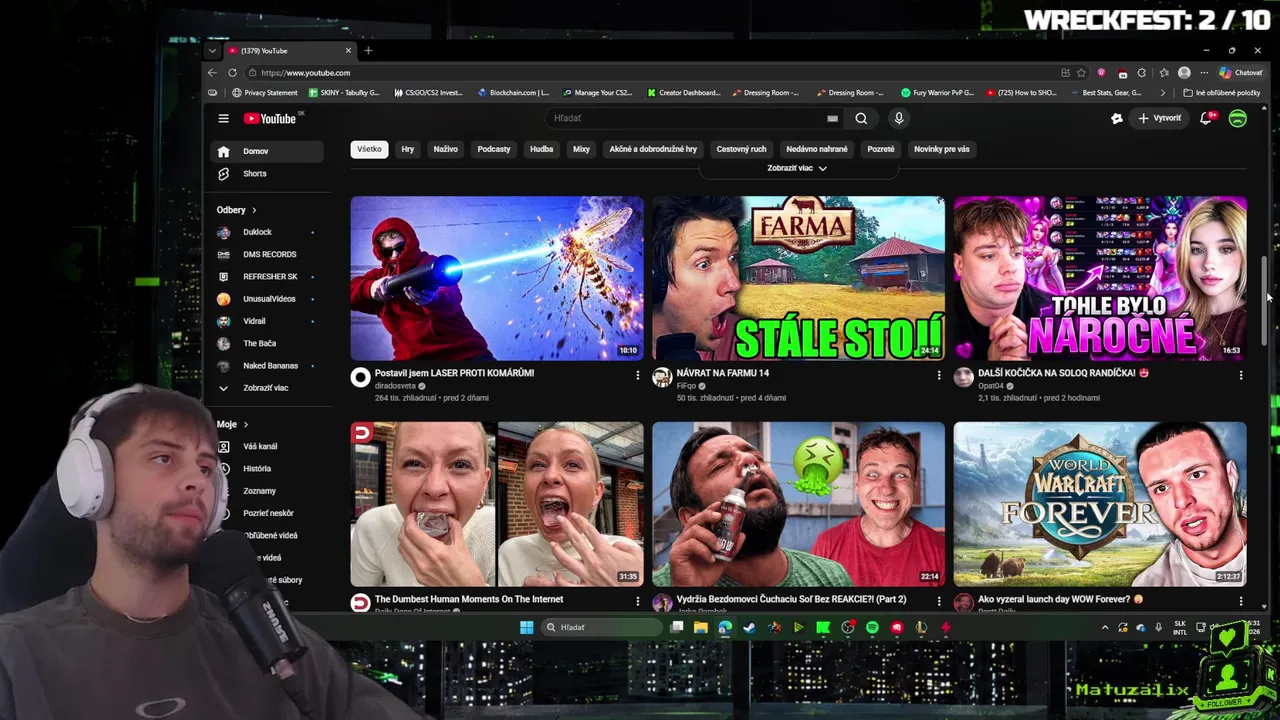The width and height of the screenshot is (1280, 720).
Task: Select the Podcasty filter chip
Action: click(494, 149)
